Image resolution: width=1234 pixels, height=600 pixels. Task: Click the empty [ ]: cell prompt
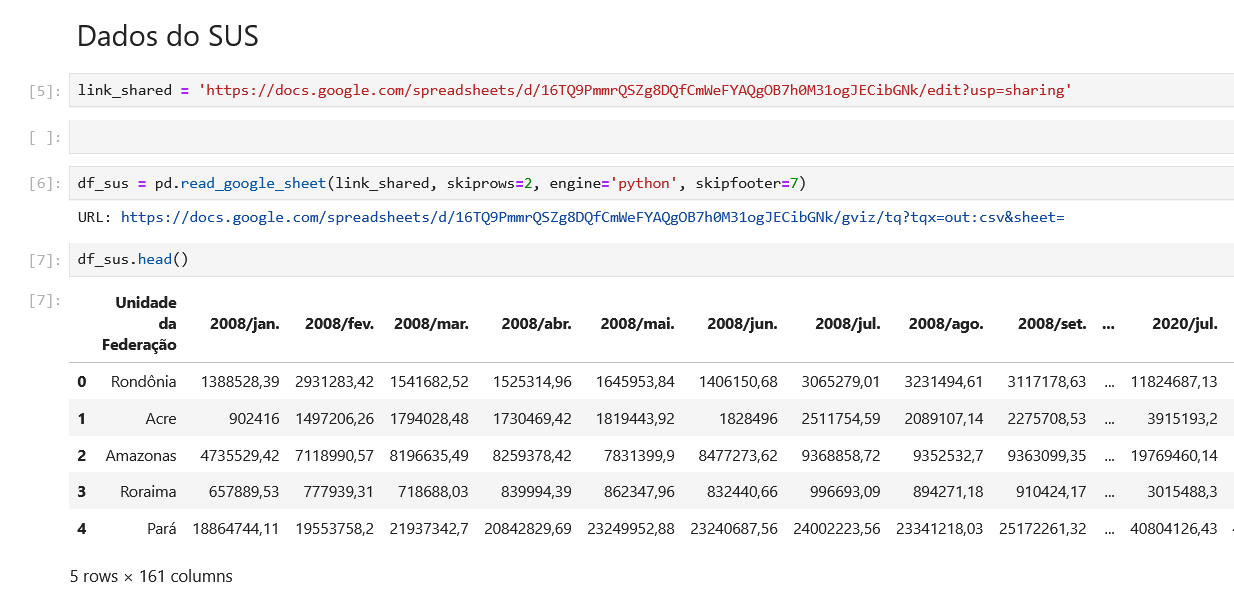point(45,138)
